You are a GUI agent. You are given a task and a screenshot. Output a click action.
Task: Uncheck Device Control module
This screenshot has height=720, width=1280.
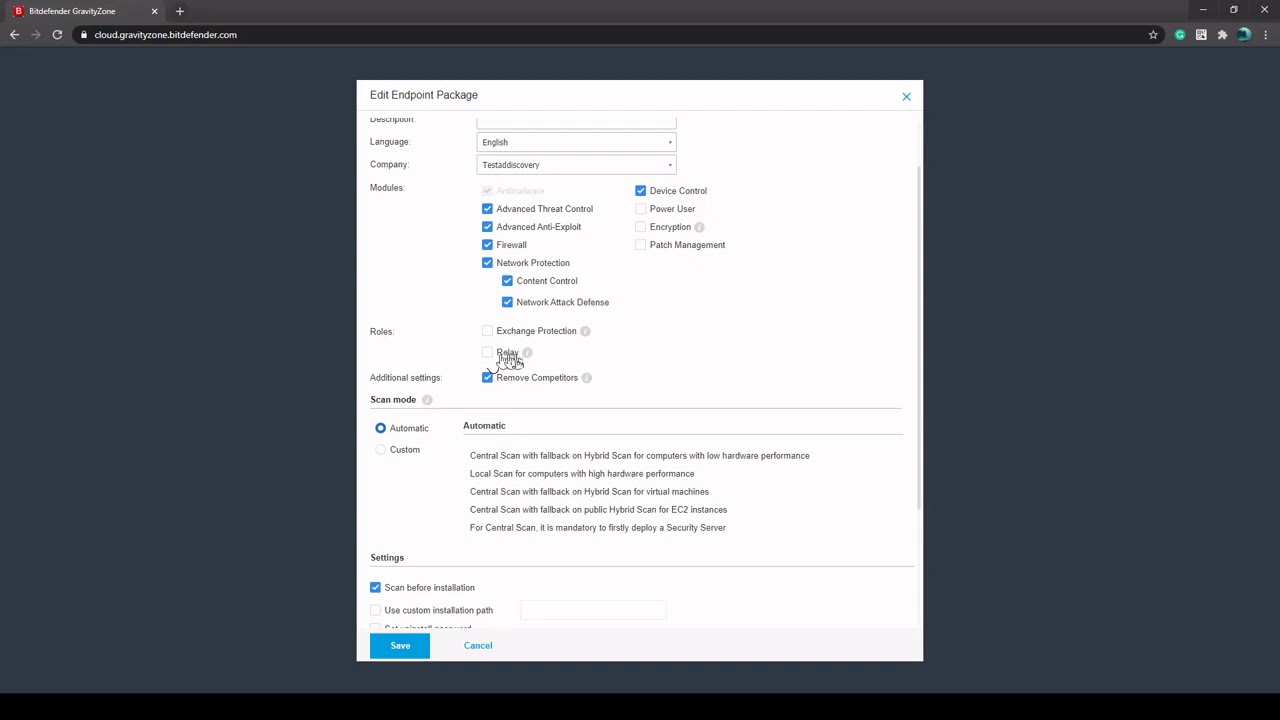tap(640, 191)
